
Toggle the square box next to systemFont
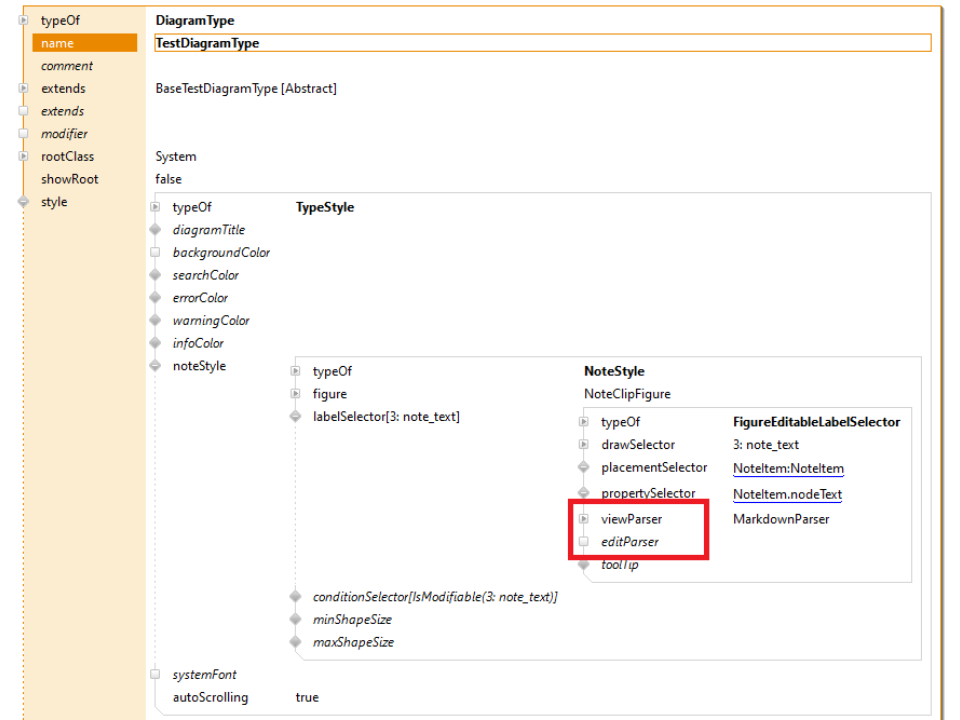coord(155,675)
